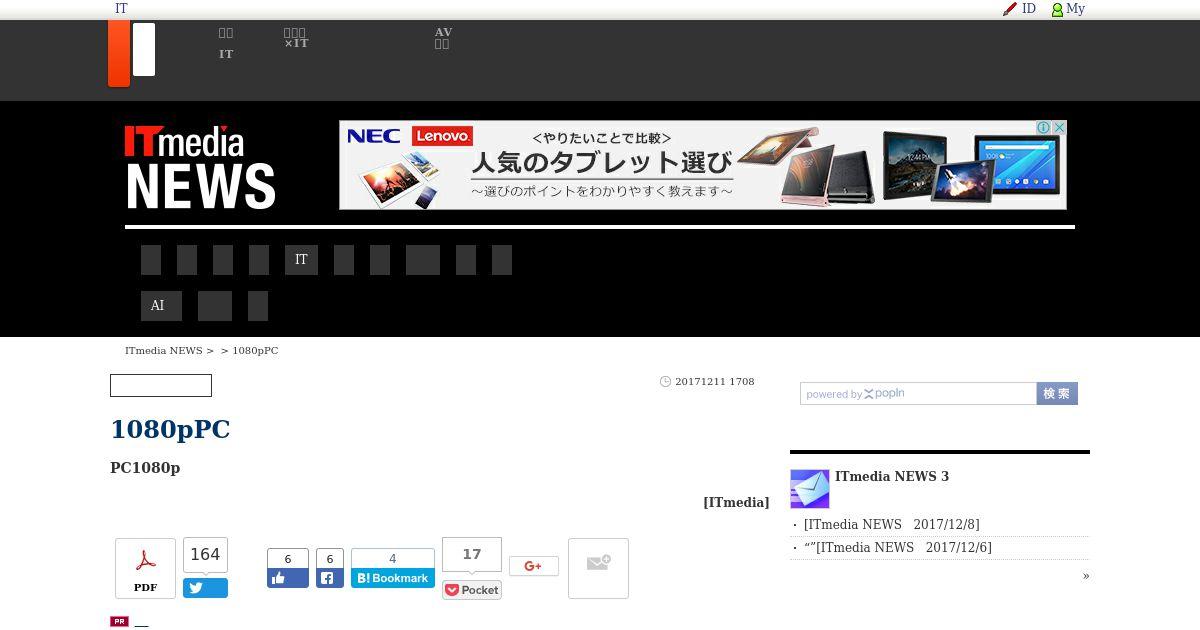
Task: Click the [ITmedia] author credit
Action: (x=736, y=503)
